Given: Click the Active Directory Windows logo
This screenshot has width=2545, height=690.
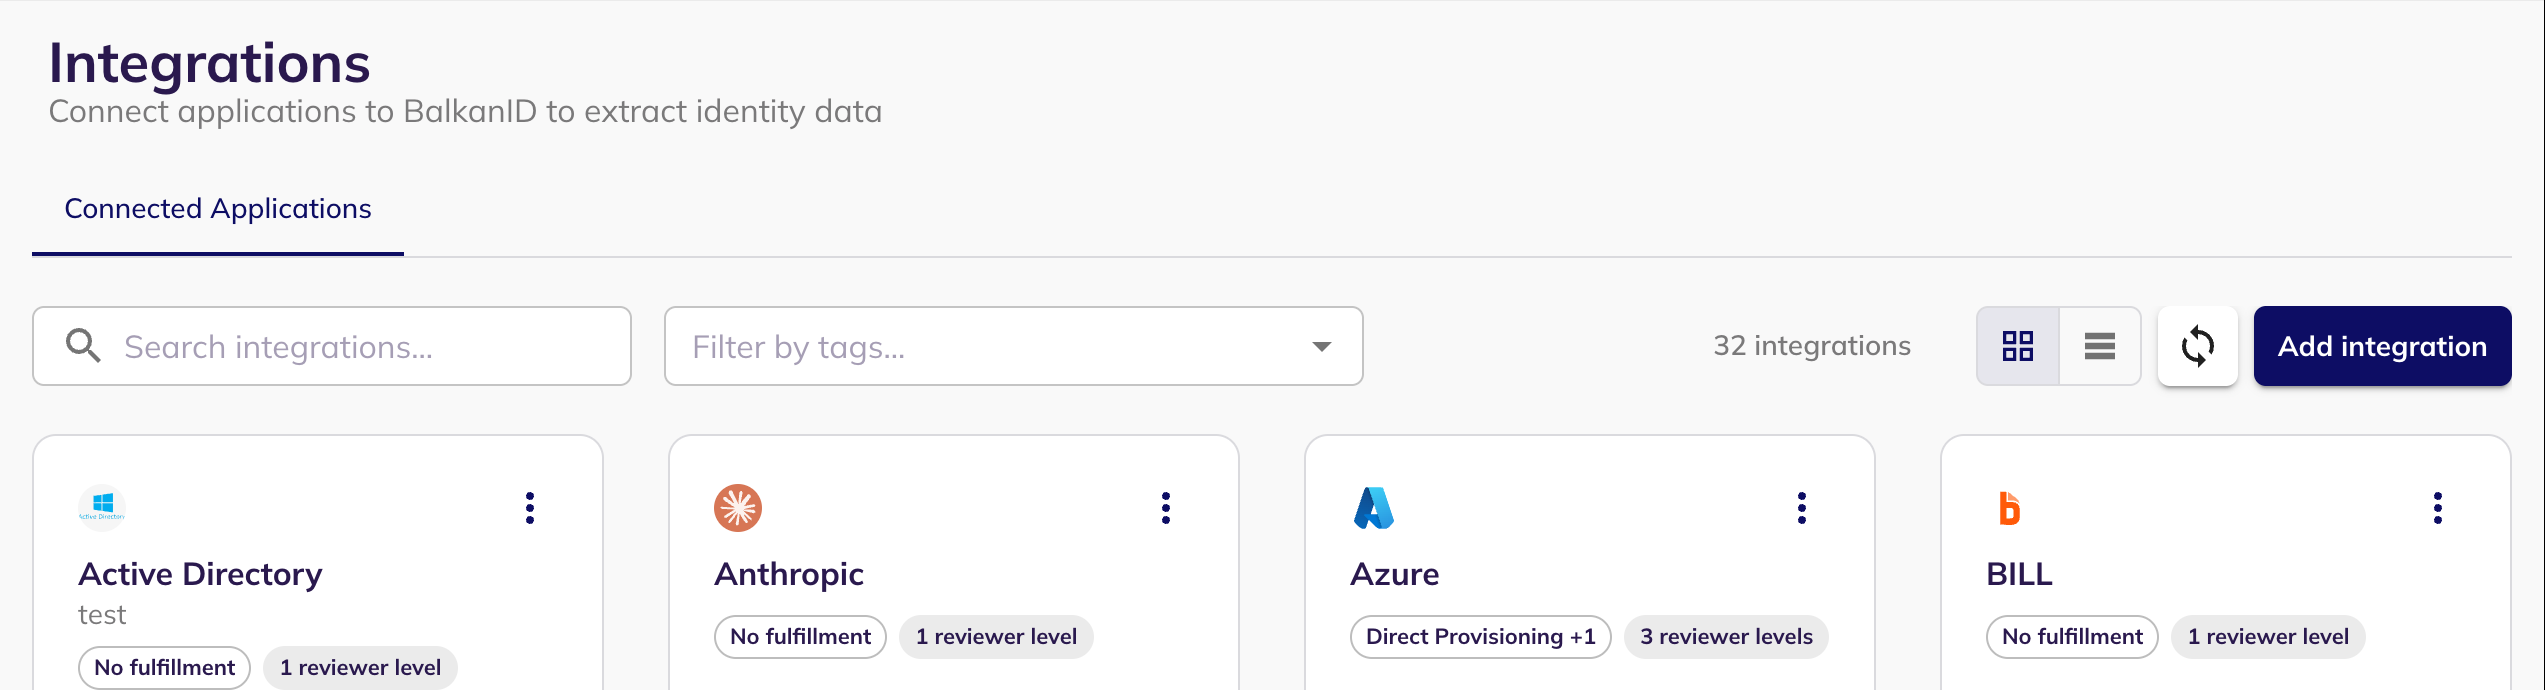Looking at the screenshot, I should (x=102, y=507).
